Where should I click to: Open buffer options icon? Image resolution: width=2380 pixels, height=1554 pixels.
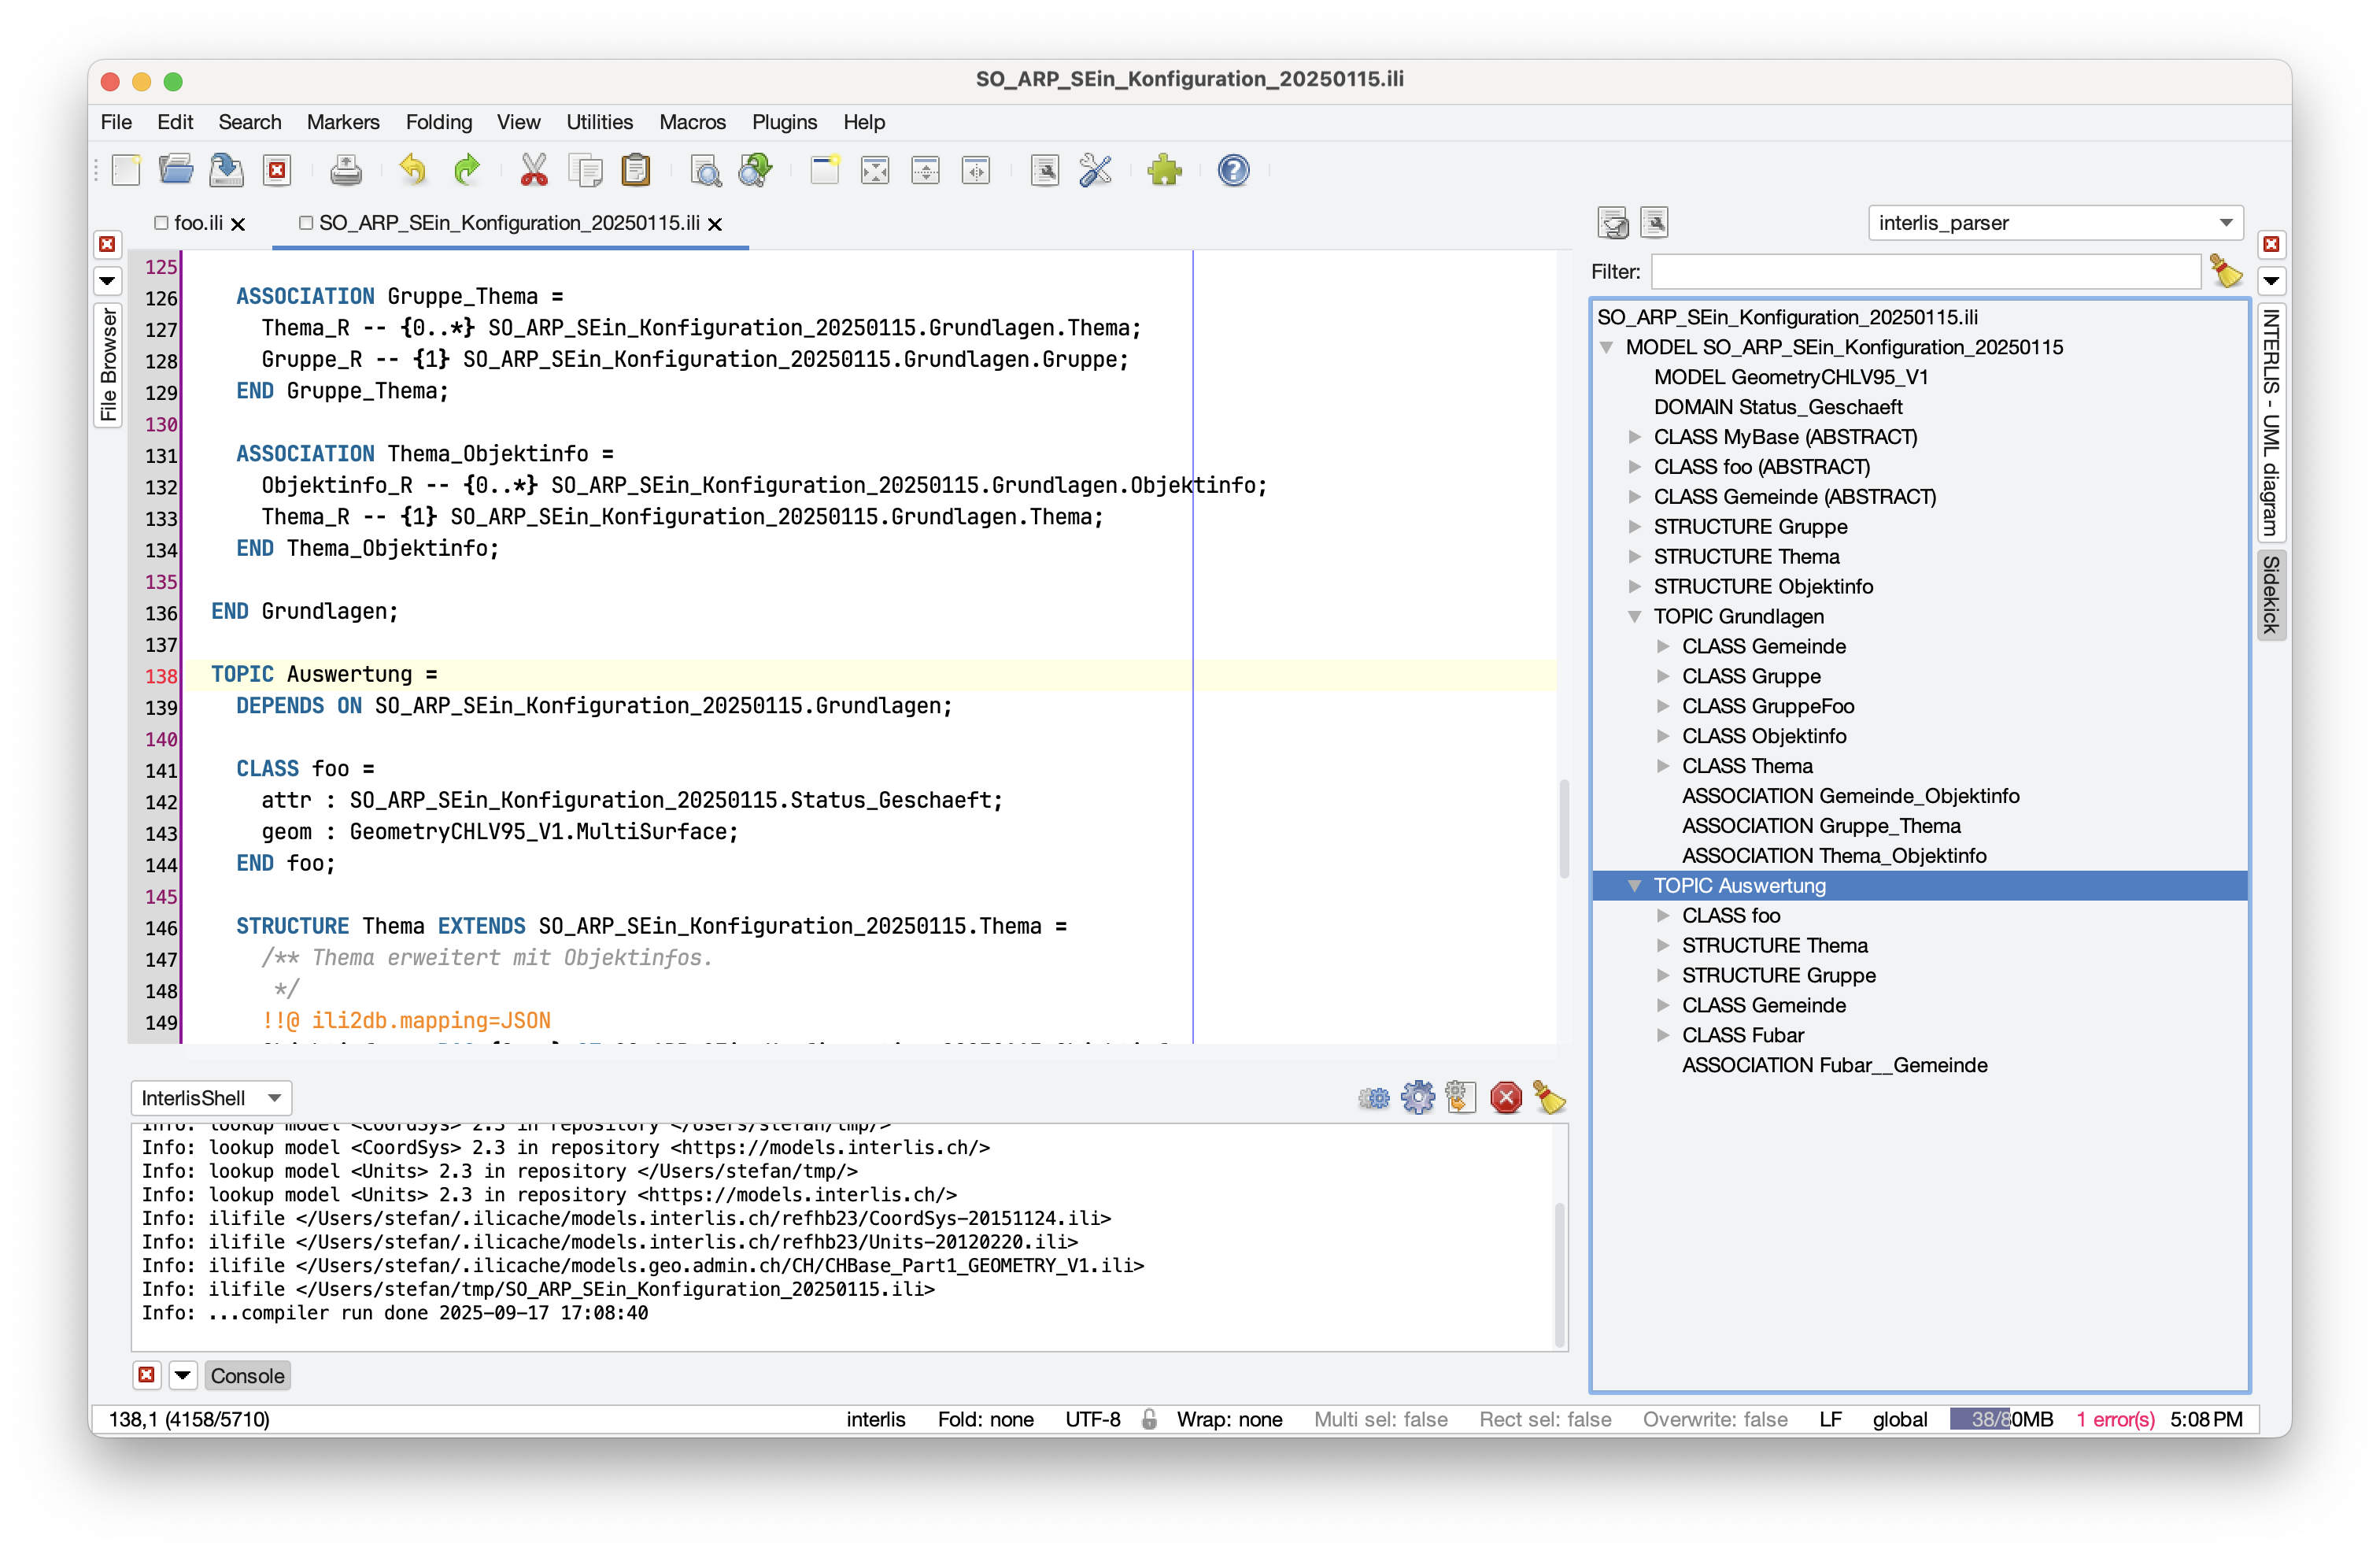click(x=1045, y=170)
